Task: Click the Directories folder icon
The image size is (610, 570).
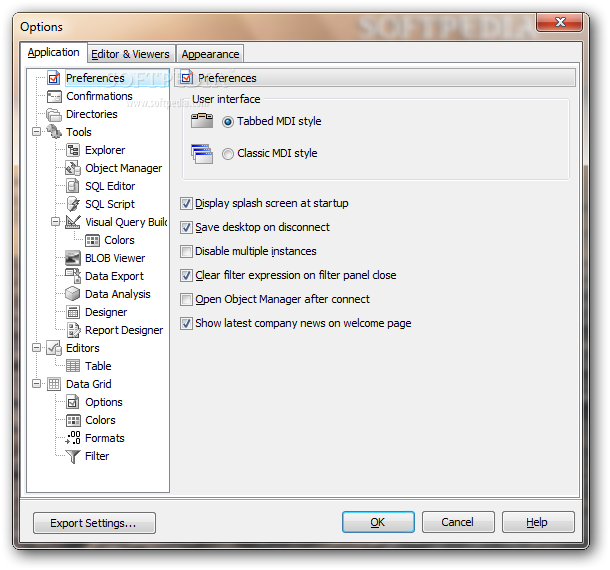Action: (54, 114)
